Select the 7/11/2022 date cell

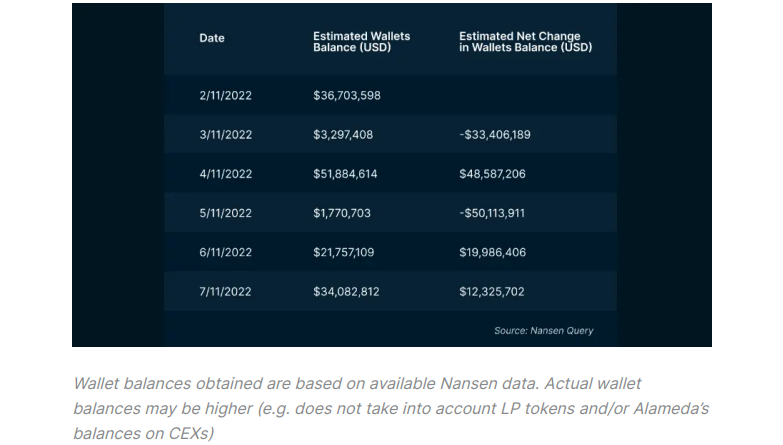point(225,292)
